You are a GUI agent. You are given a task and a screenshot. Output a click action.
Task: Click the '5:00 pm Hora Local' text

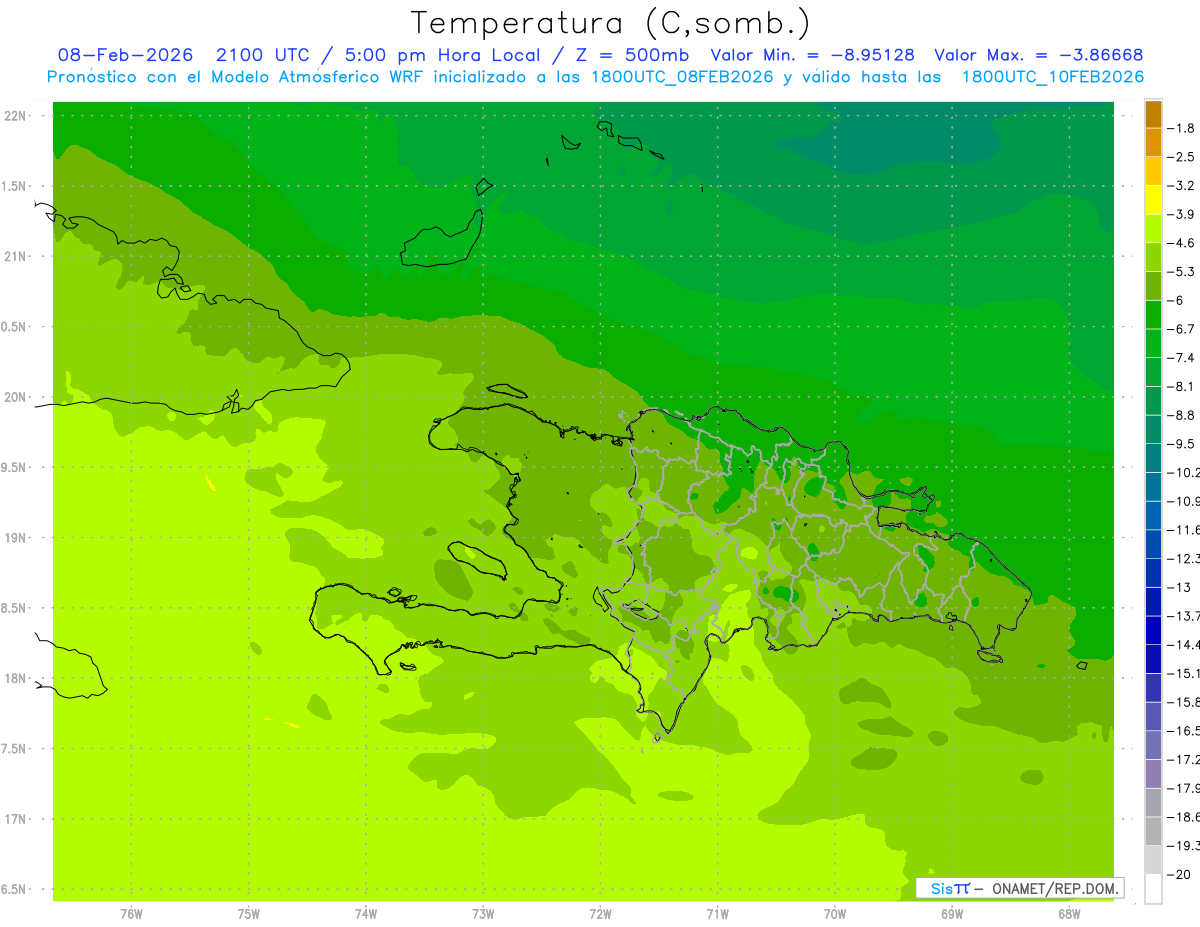[x=443, y=55]
